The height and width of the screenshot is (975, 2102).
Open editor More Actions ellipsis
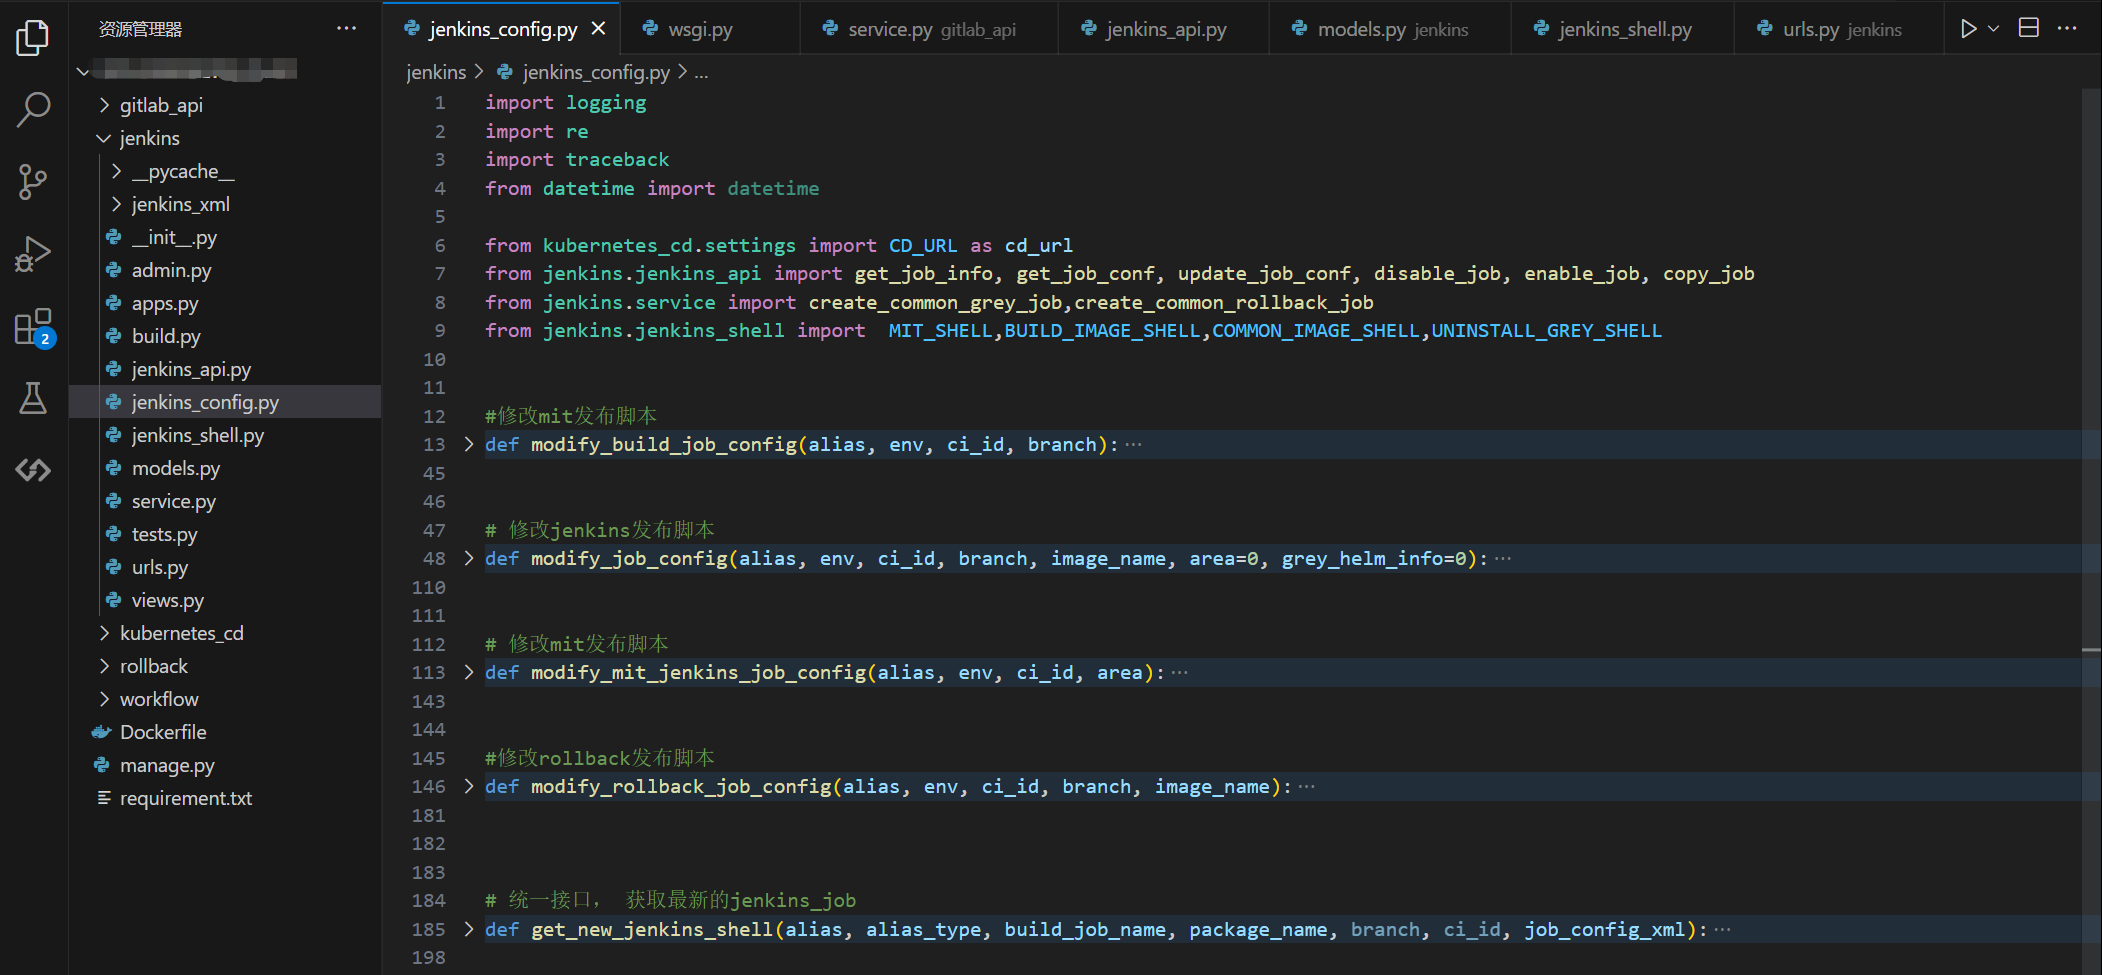[2067, 28]
